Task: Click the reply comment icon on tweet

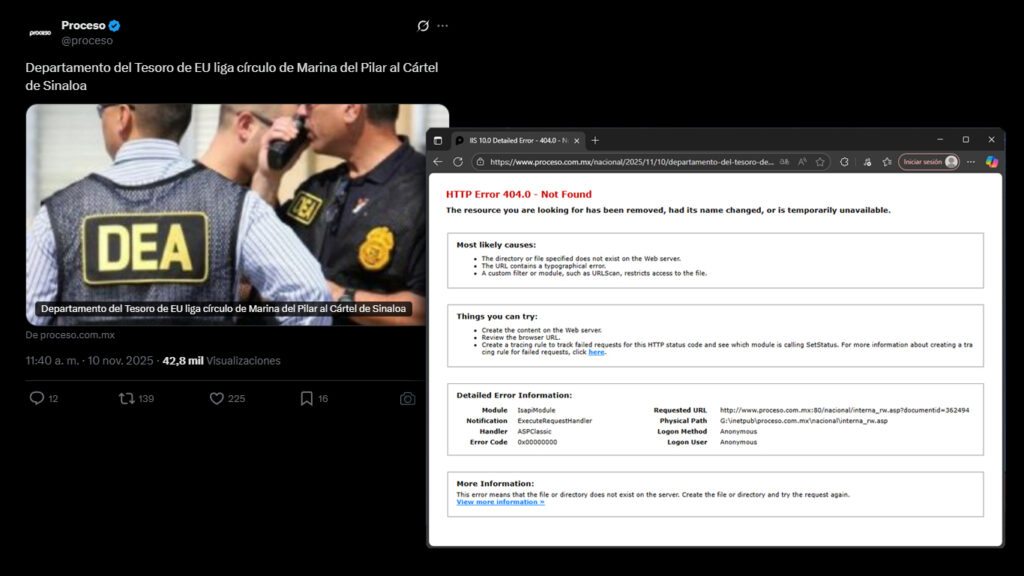Action: pyautogui.click(x=37, y=398)
